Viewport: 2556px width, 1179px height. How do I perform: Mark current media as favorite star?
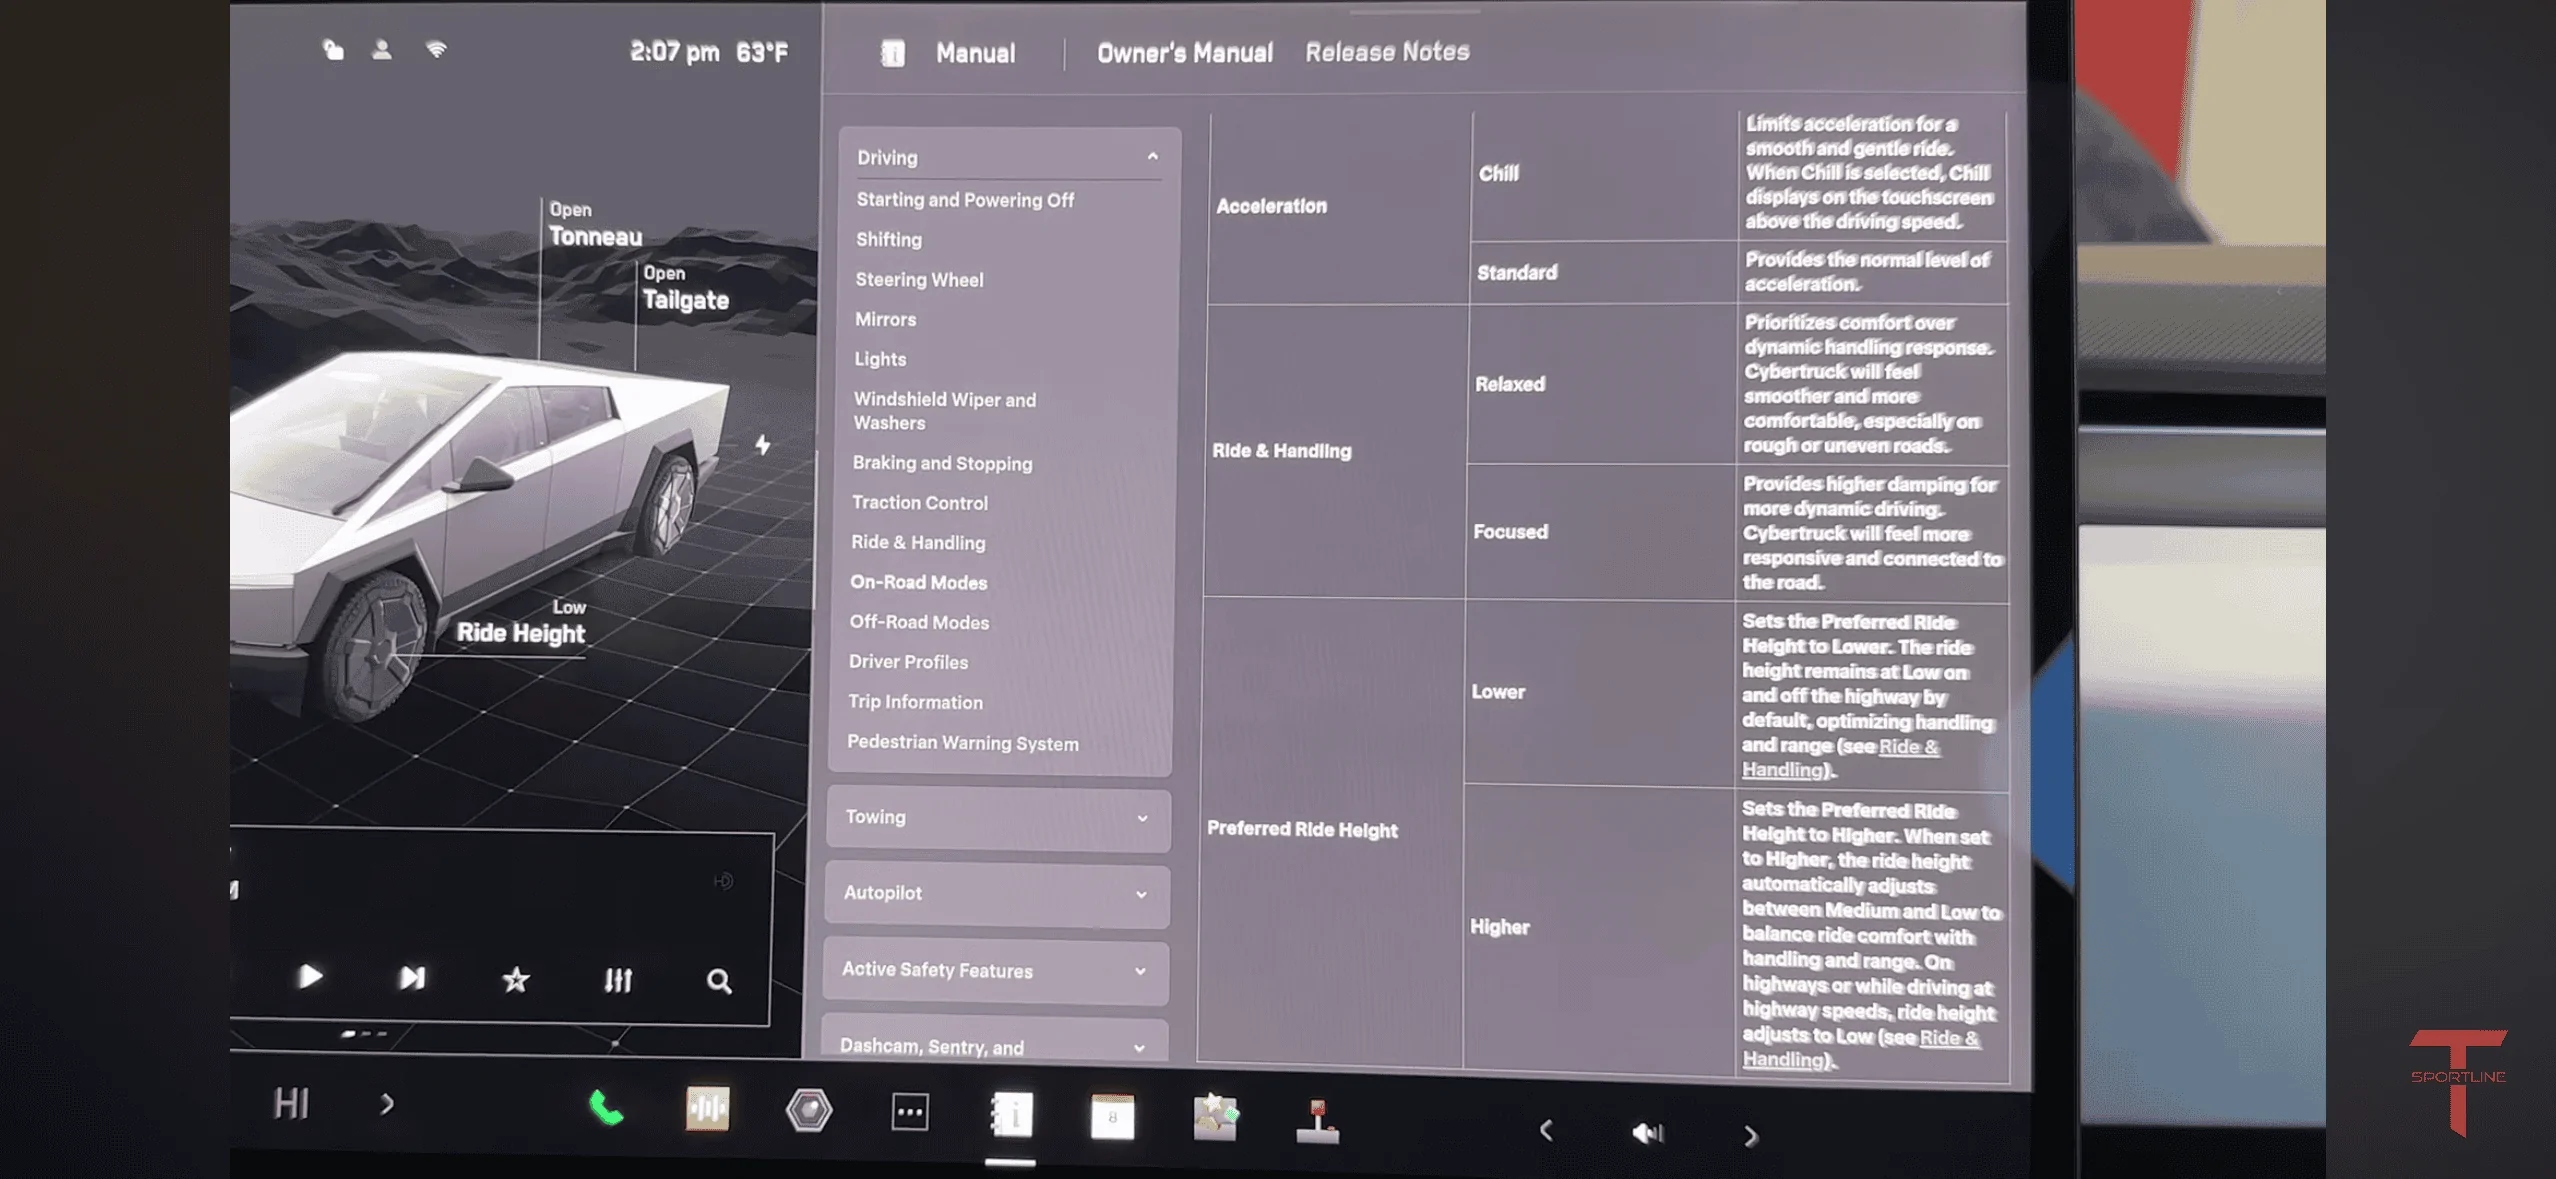515,979
